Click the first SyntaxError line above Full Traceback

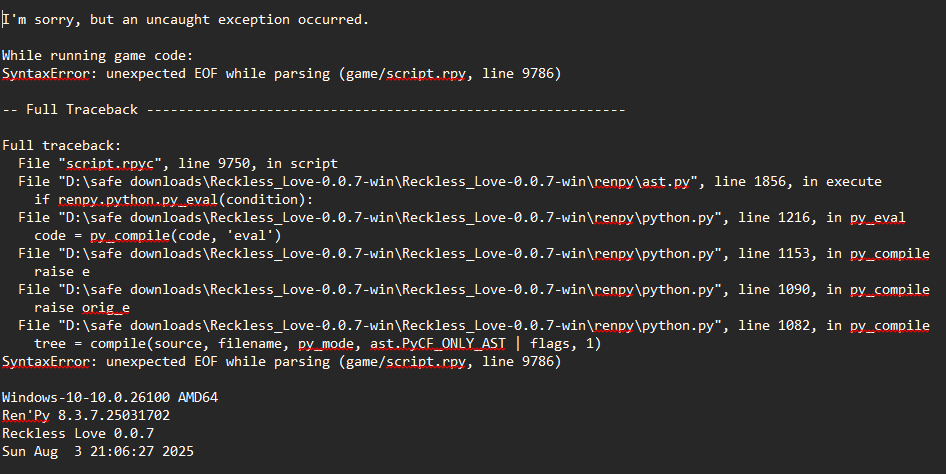[x=282, y=74]
